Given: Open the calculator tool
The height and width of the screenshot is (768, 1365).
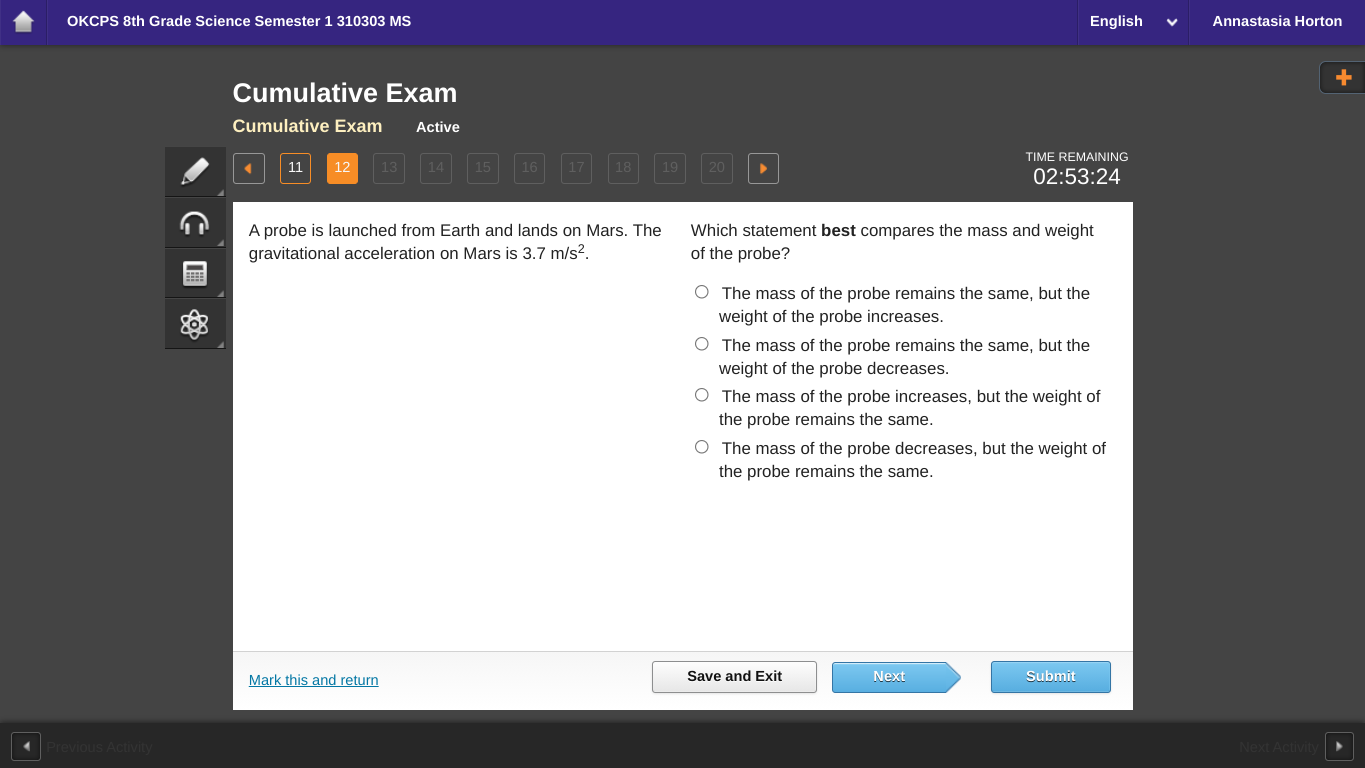Looking at the screenshot, I should click(x=195, y=273).
